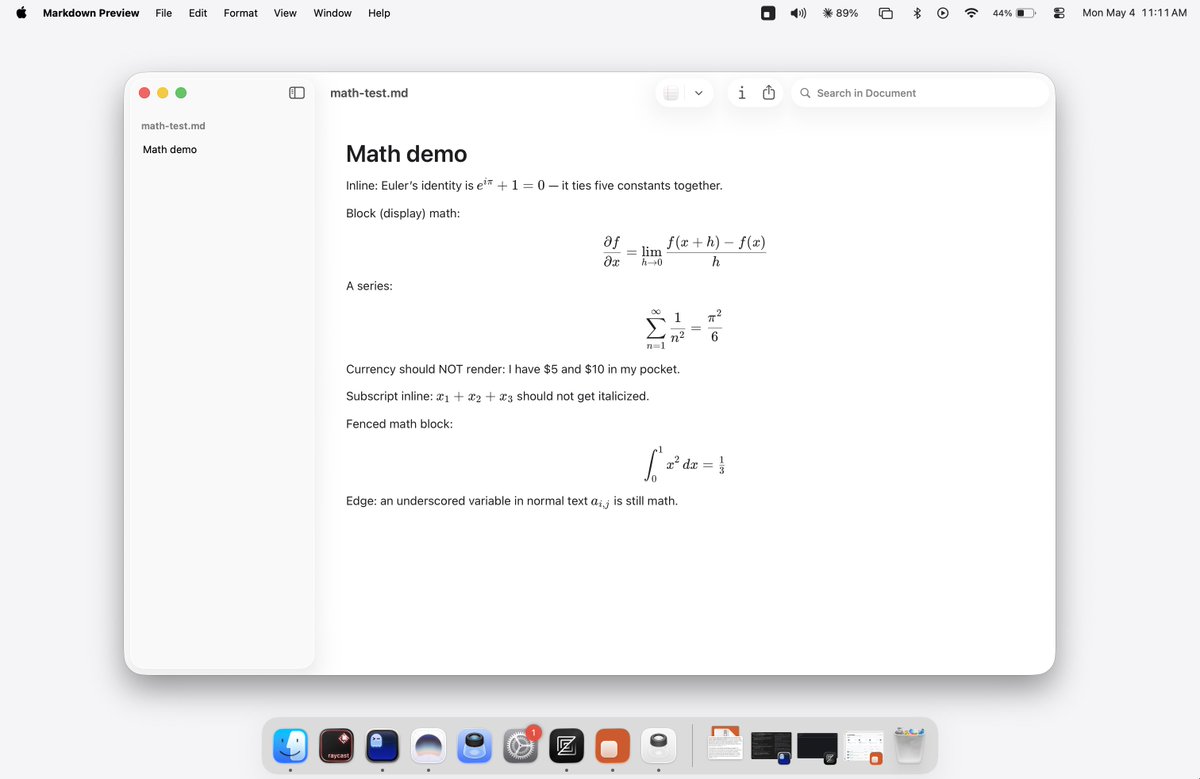Screen dimensions: 1200x779
Task: Click the 'Currency should NOT render' sentence
Action: coord(513,369)
